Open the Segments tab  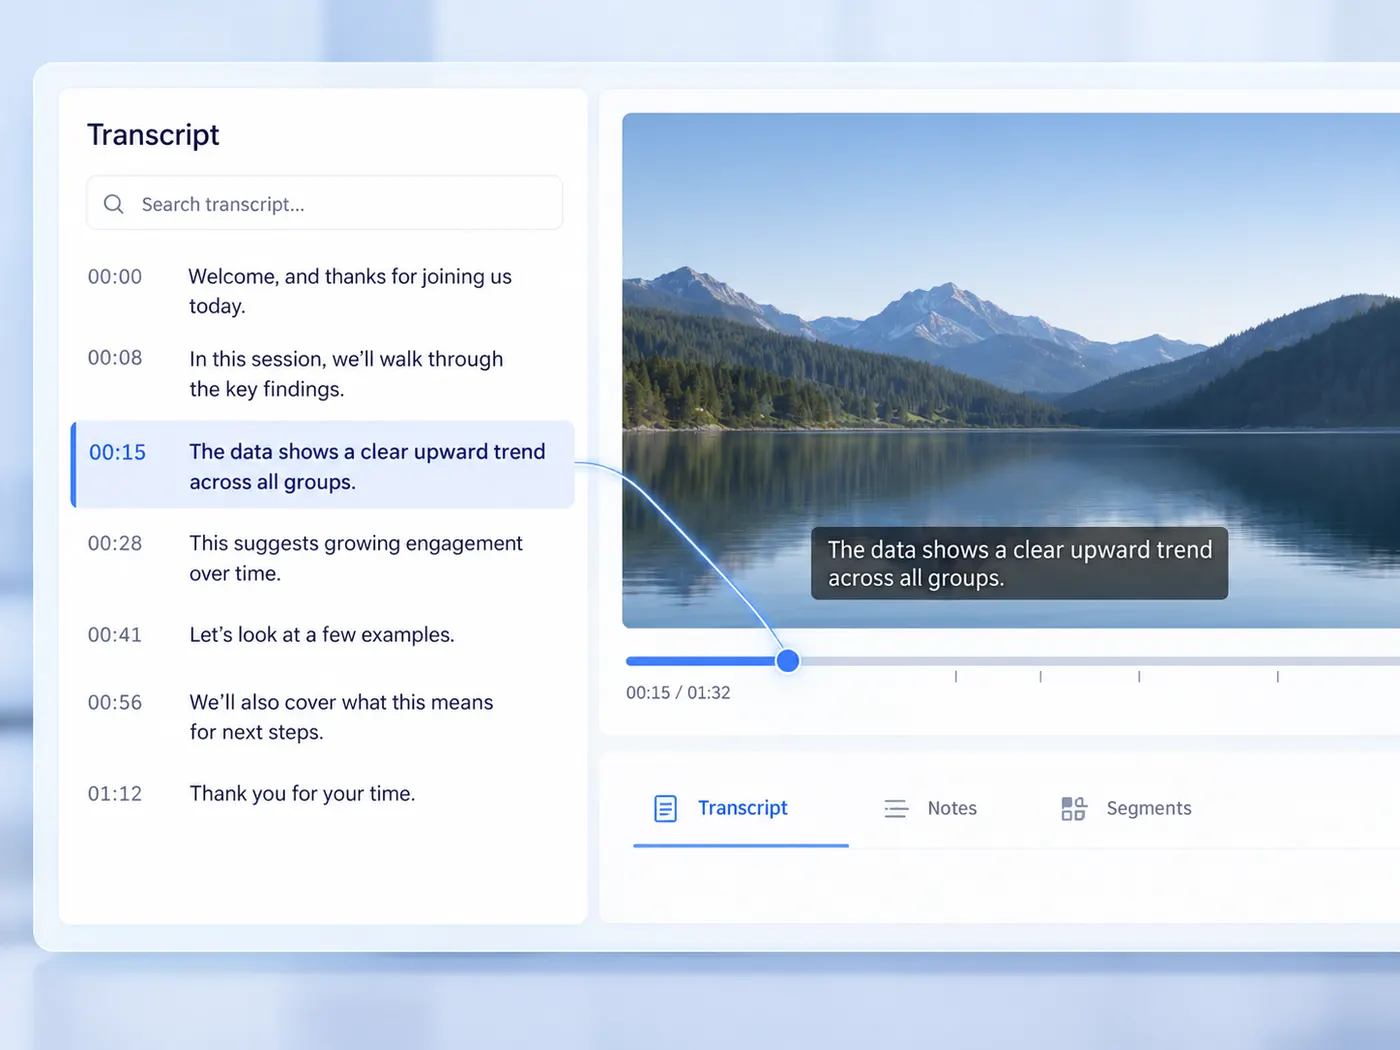tap(1126, 808)
